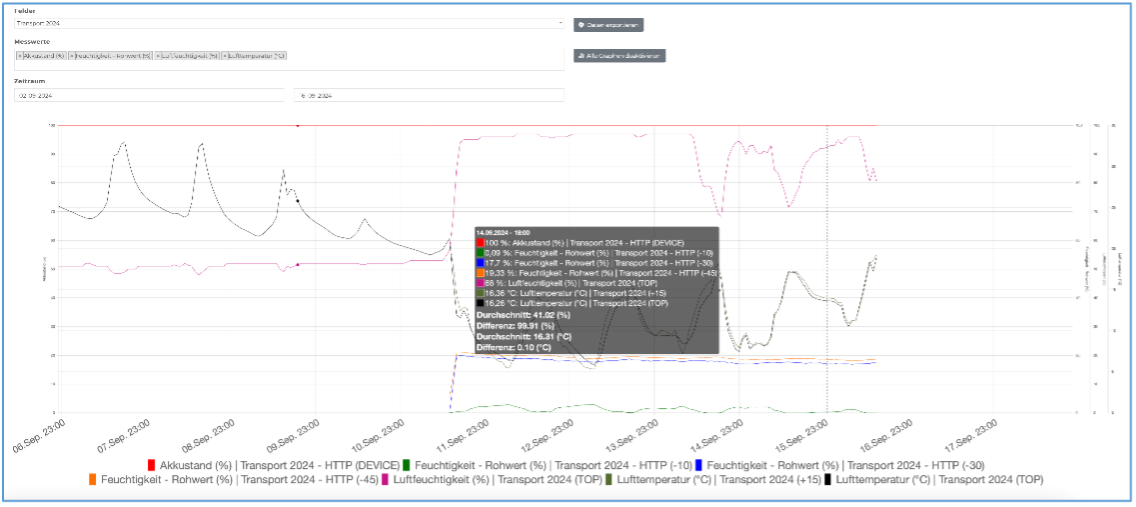The width and height of the screenshot is (1136, 507).
Task: Click the Zeitraum section label
Action: pyautogui.click(x=28, y=81)
